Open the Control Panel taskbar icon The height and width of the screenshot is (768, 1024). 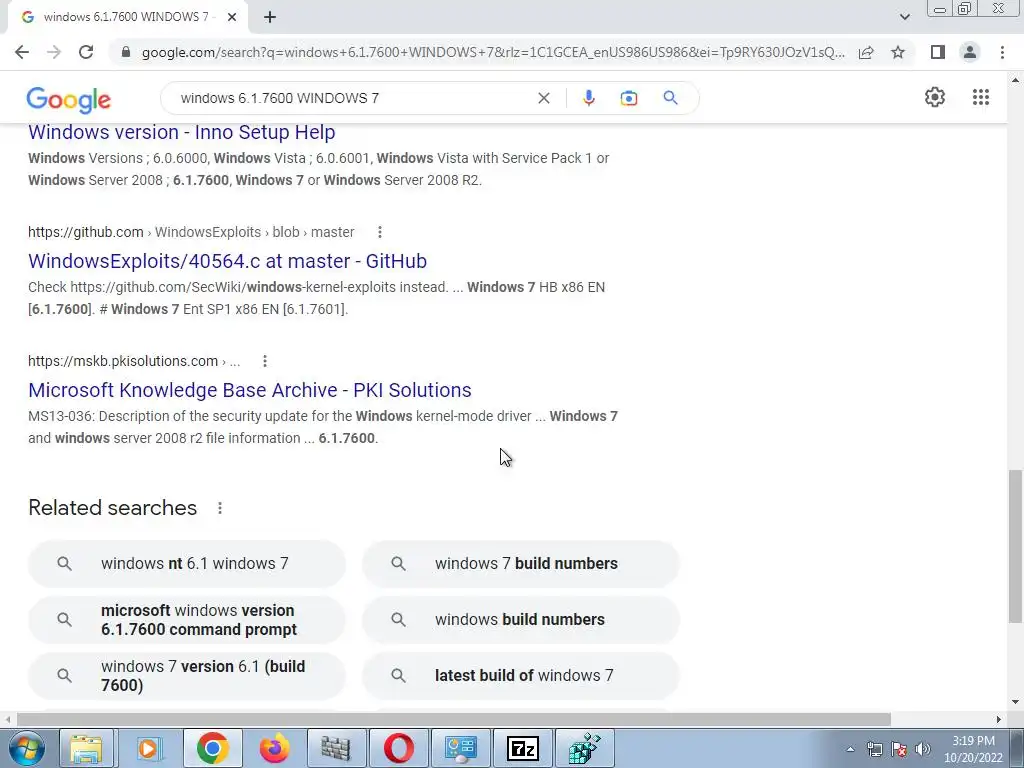[461, 748]
